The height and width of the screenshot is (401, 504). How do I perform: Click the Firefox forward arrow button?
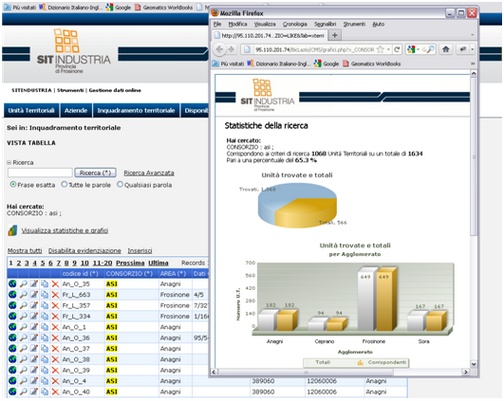231,49
